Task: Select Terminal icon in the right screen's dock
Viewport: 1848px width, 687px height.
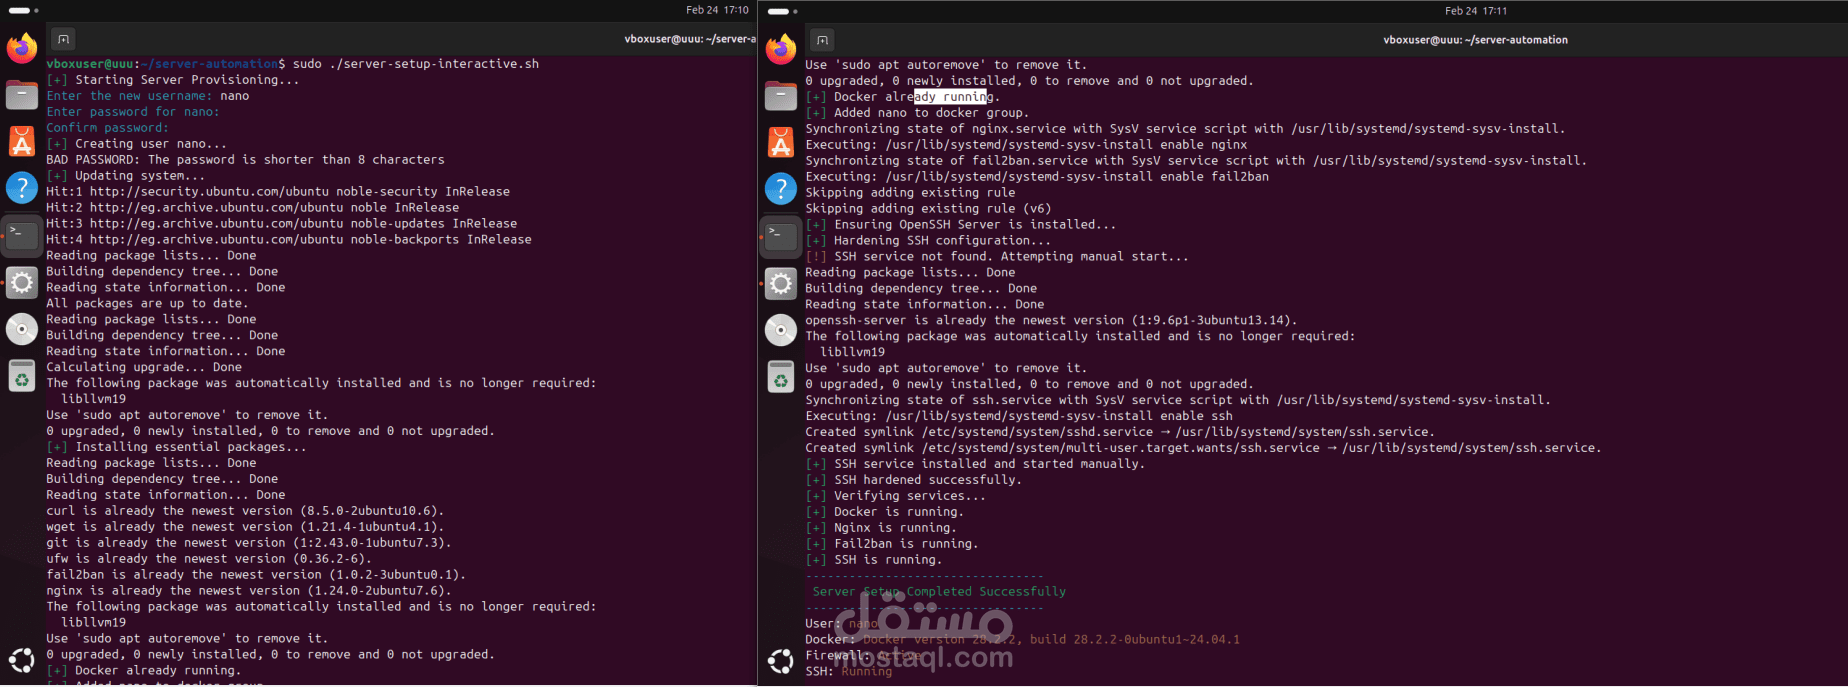Action: pyautogui.click(x=781, y=235)
